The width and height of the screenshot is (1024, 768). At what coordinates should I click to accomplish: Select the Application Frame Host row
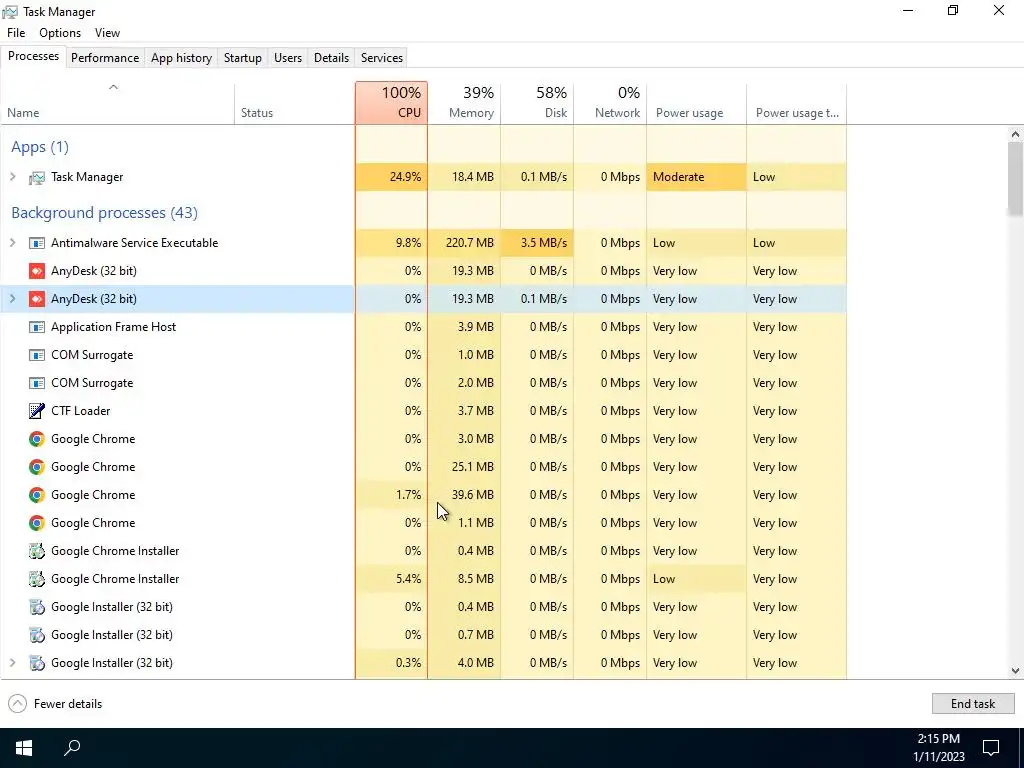pyautogui.click(x=423, y=327)
